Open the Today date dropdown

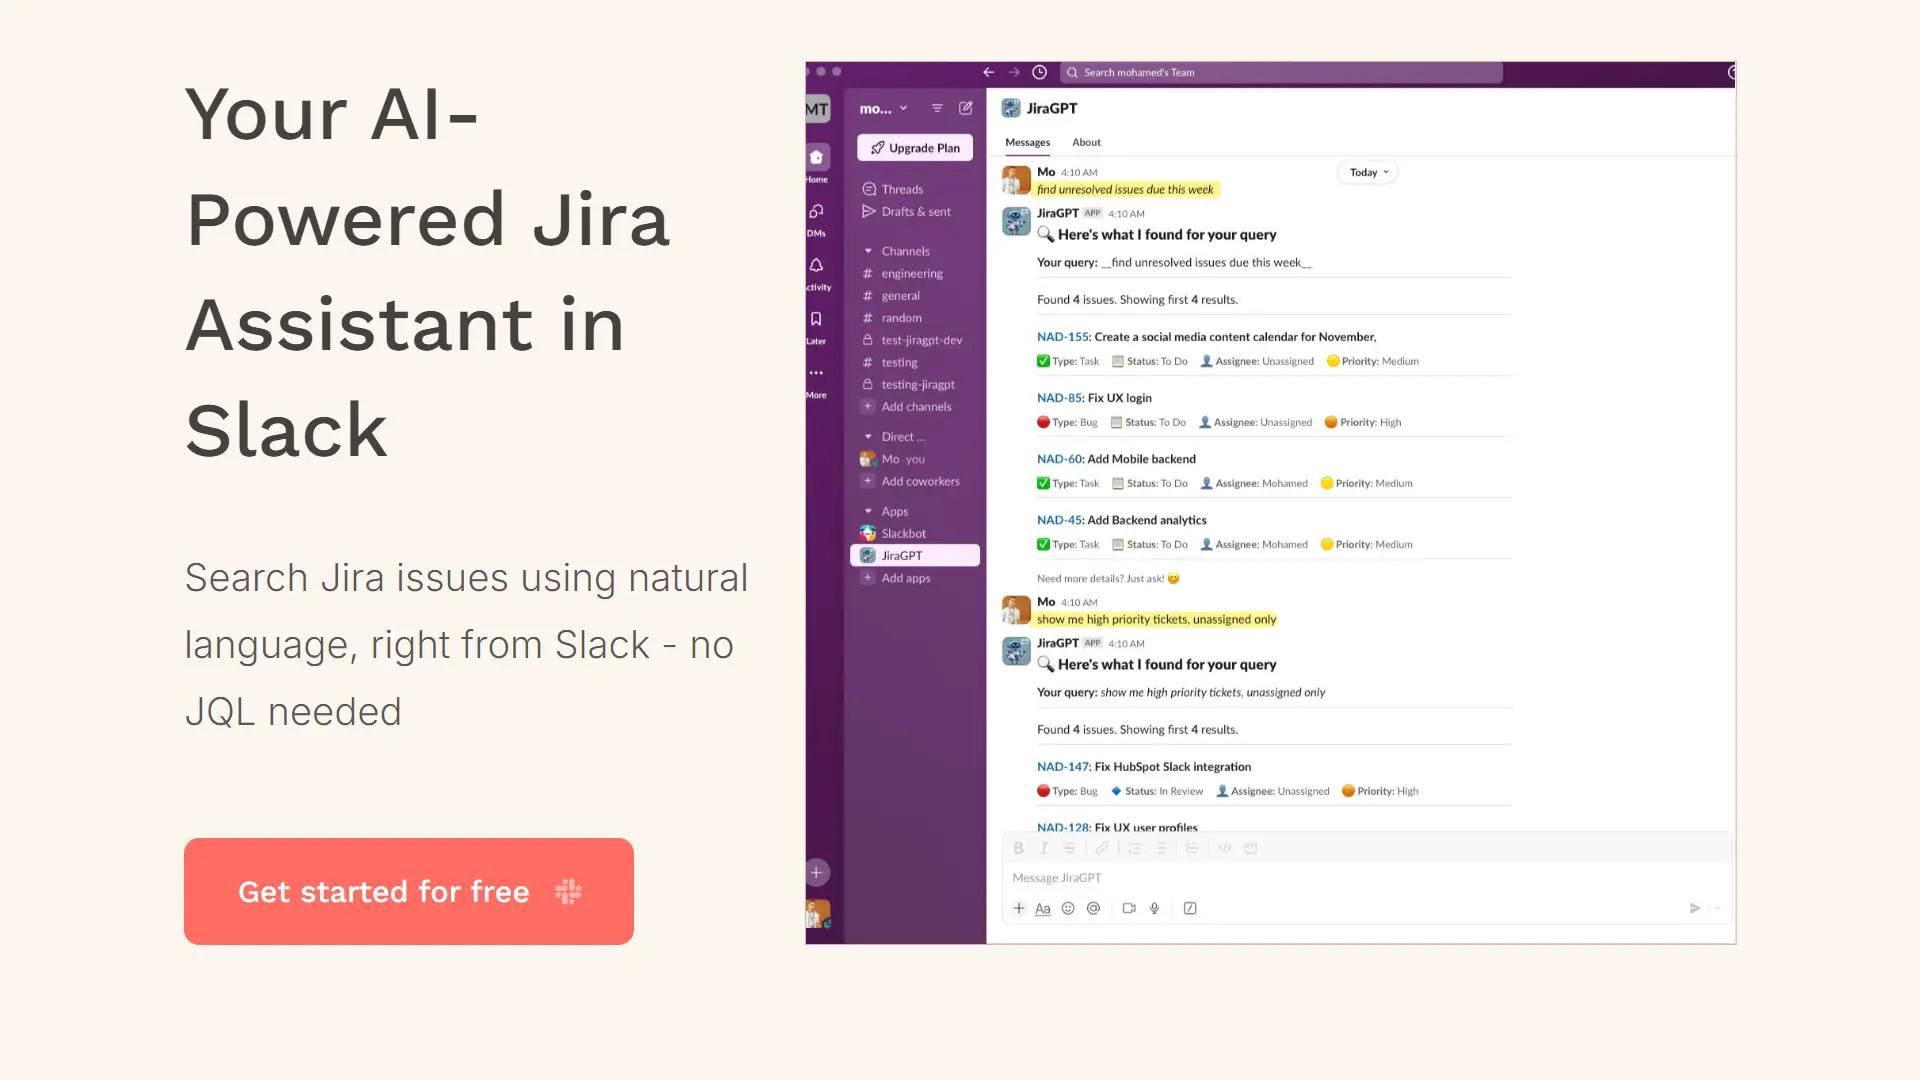[1366, 172]
